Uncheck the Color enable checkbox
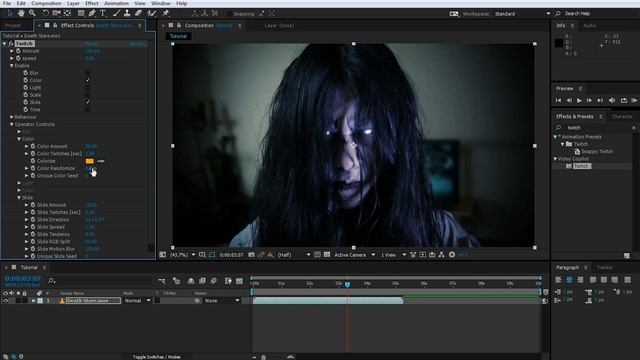This screenshot has width=640, height=360. [87, 80]
